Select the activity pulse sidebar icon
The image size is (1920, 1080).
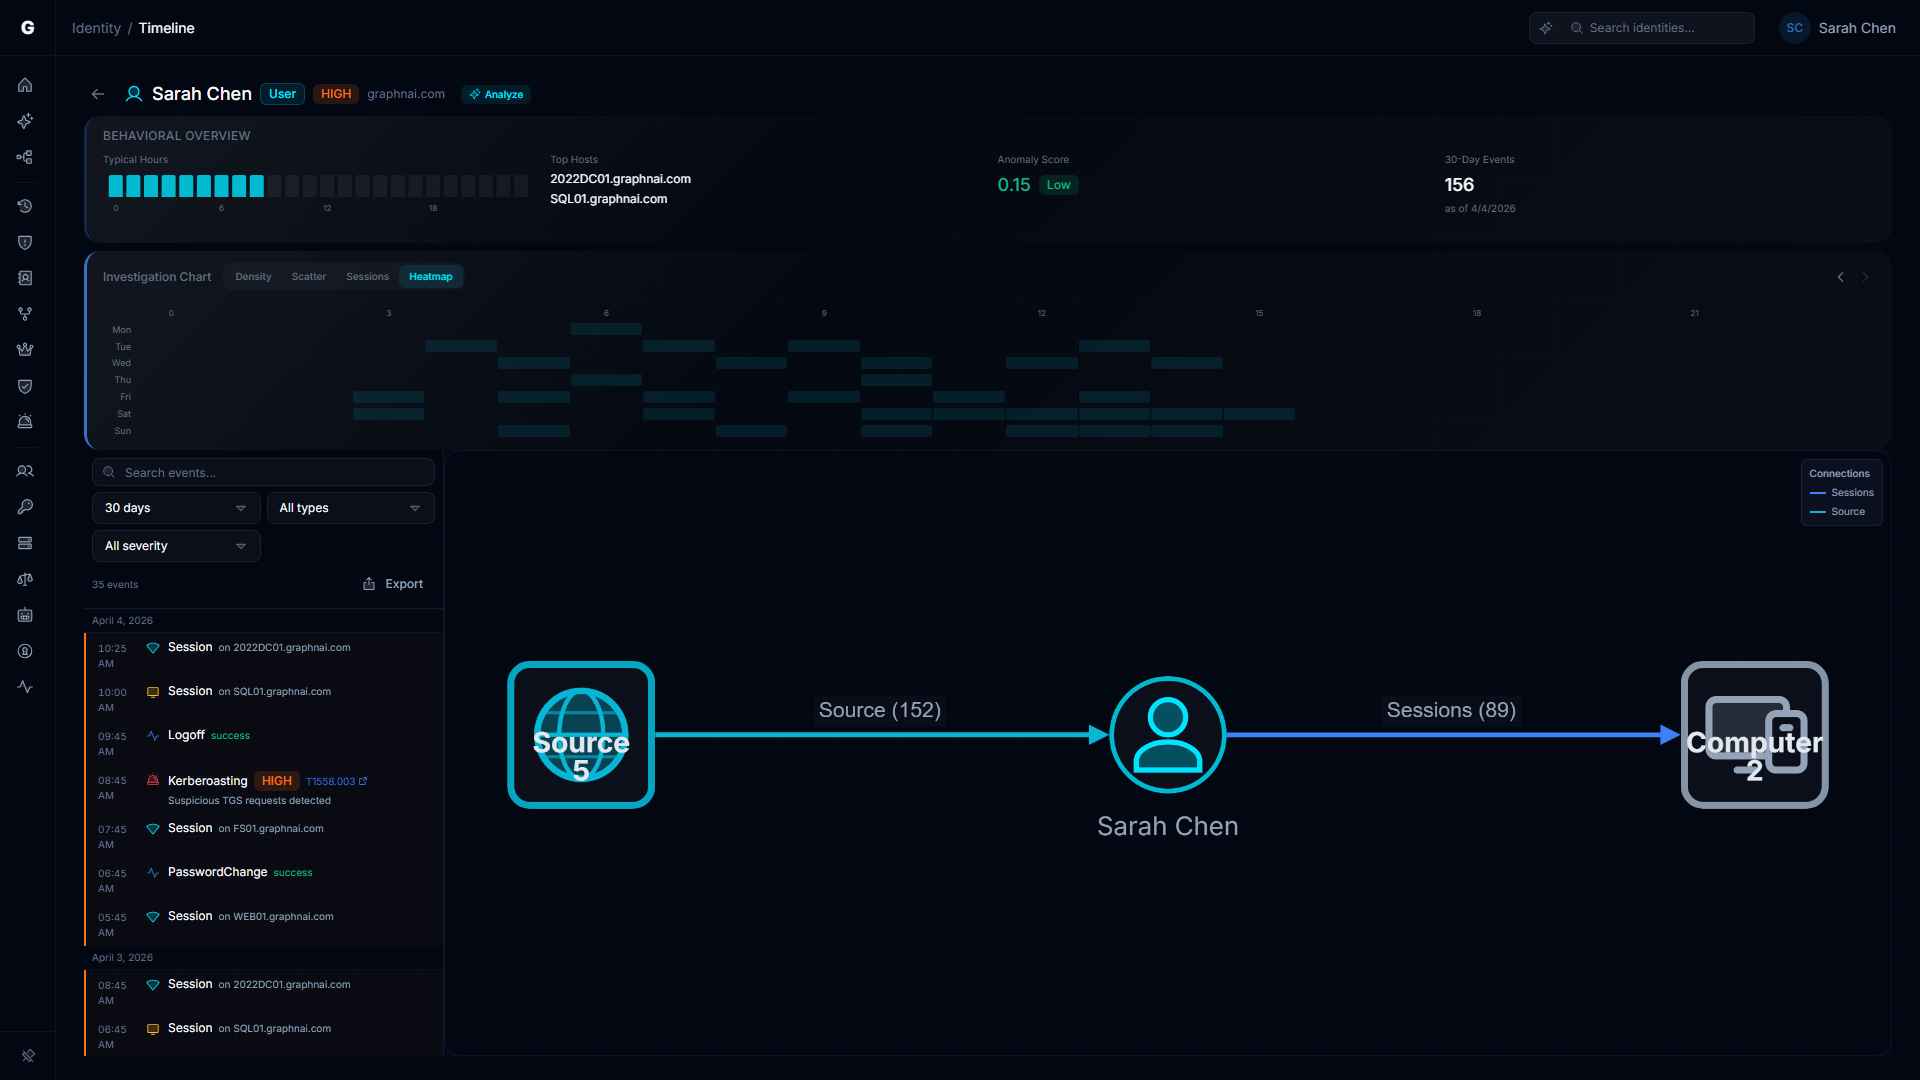(x=25, y=687)
